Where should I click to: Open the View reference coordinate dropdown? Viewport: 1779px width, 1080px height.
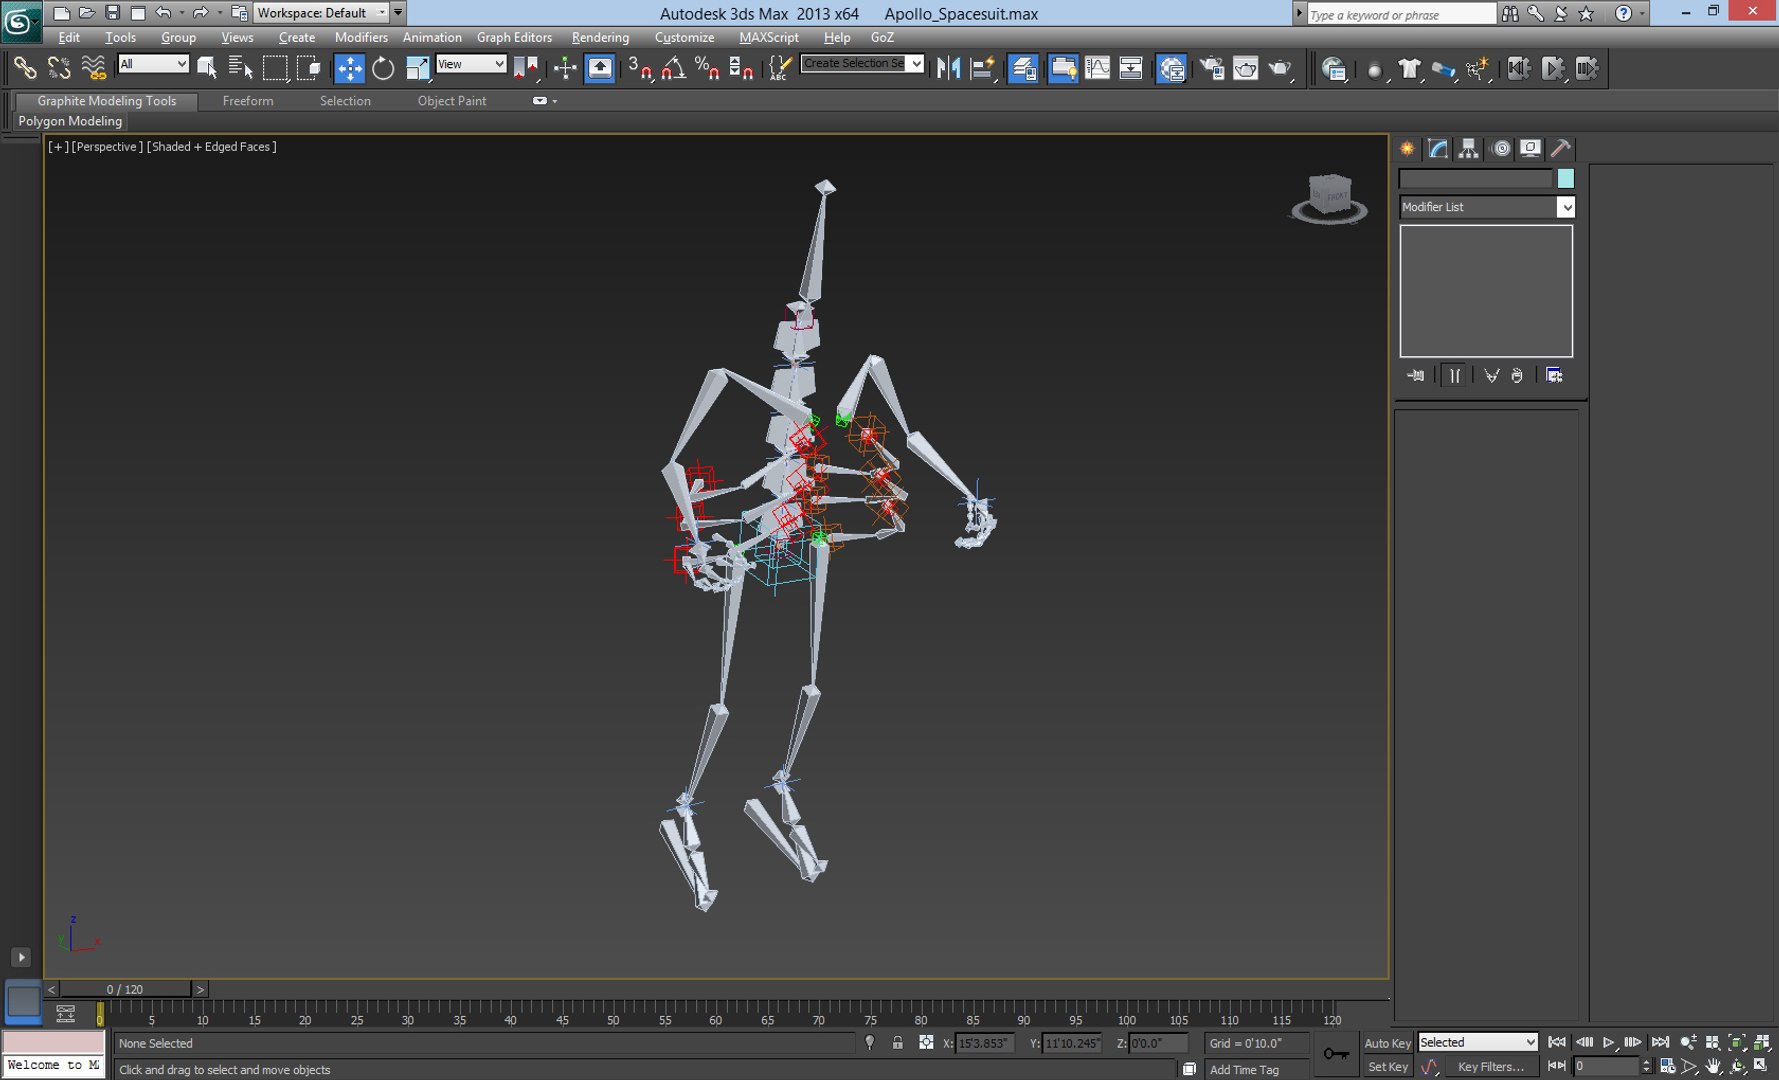click(471, 64)
